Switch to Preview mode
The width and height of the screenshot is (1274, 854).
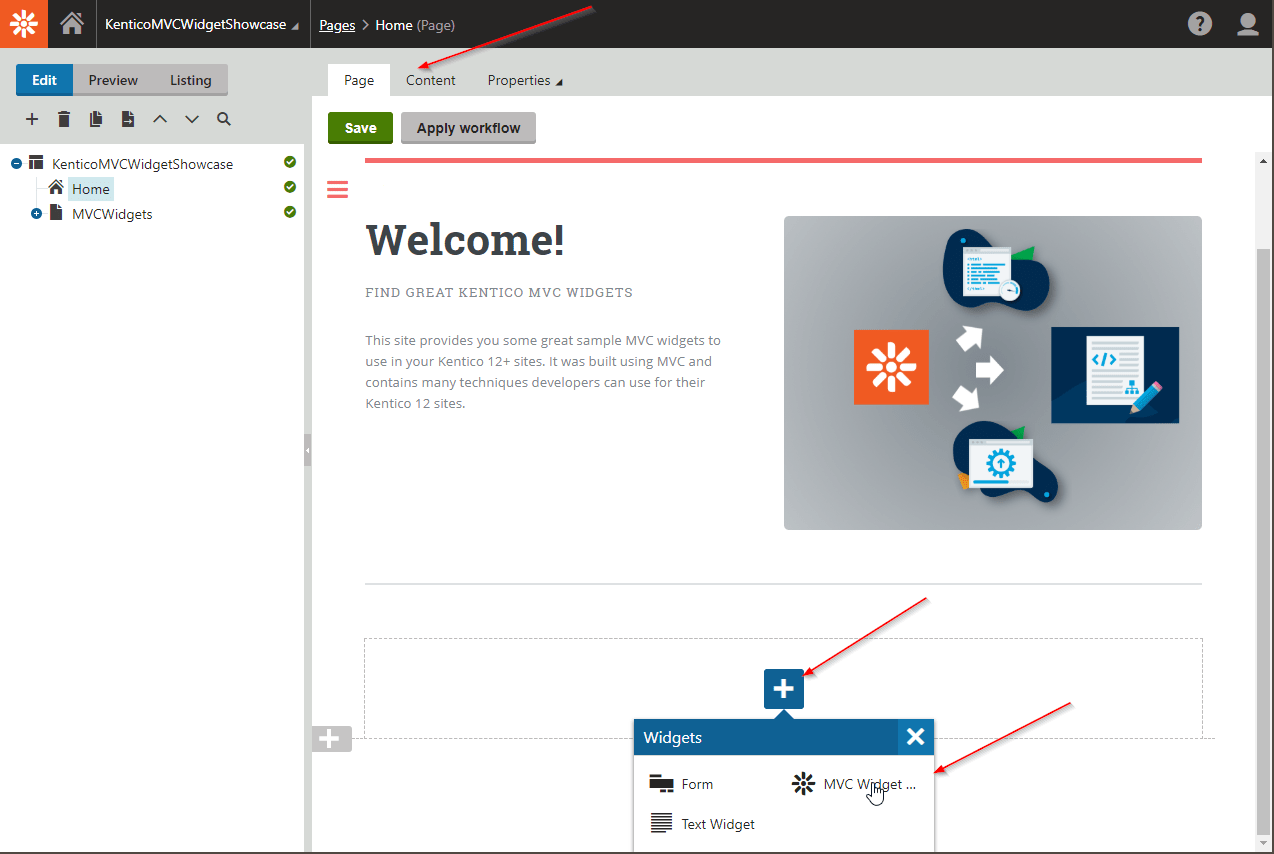pos(113,80)
